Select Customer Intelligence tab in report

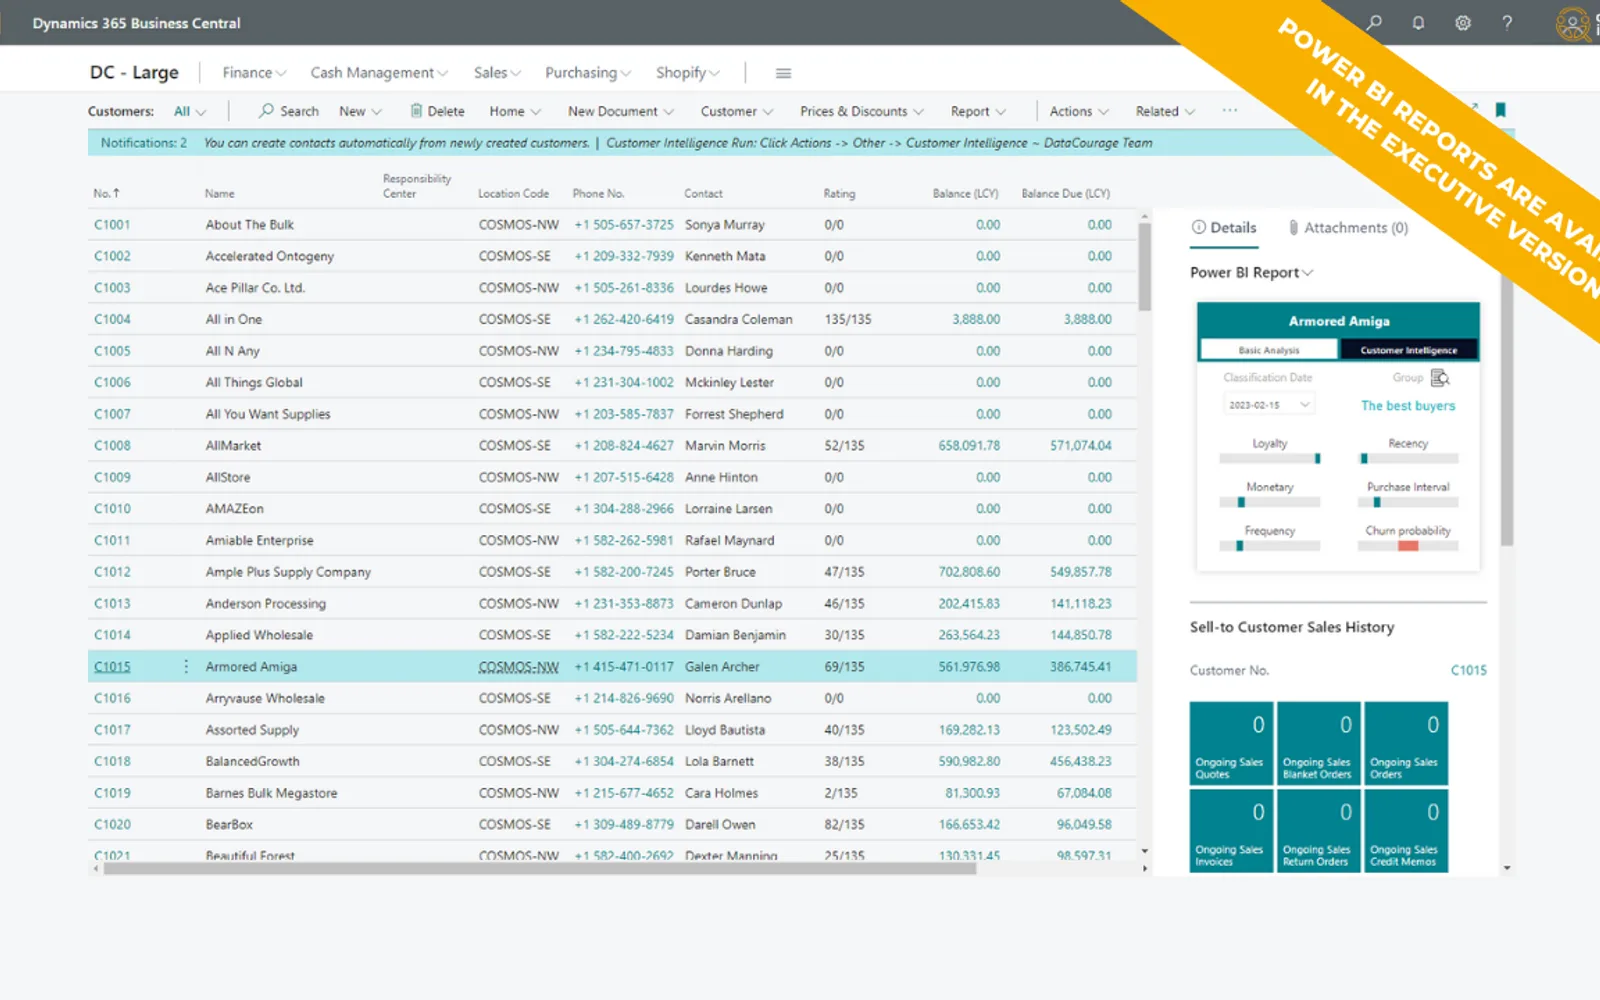[1408, 350]
